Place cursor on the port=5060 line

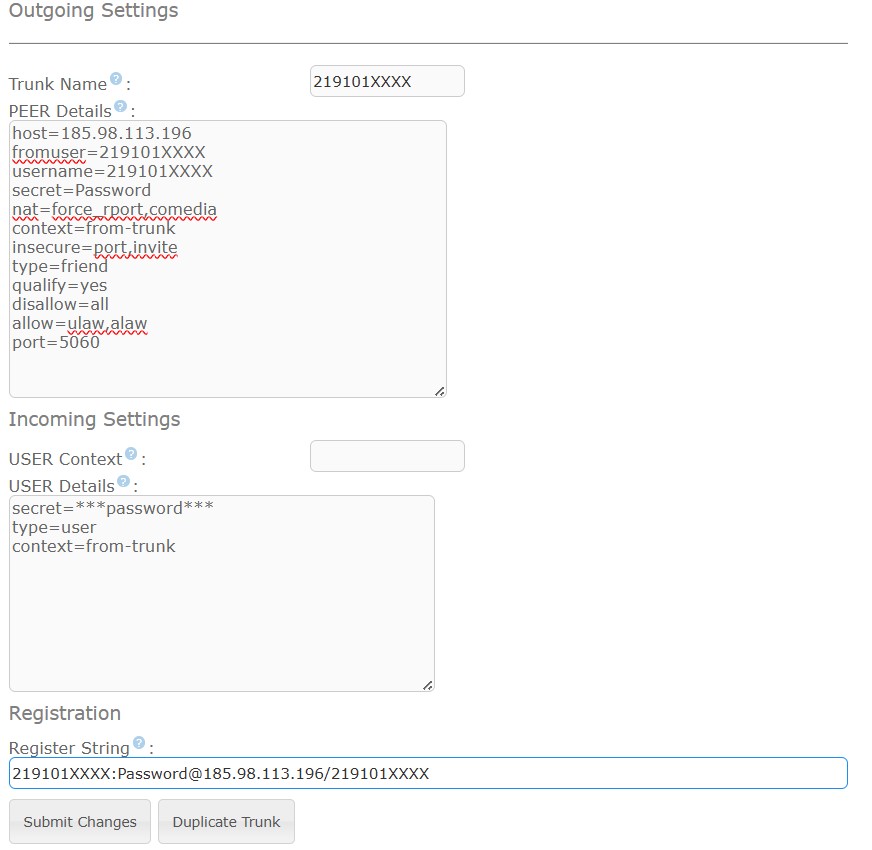(x=56, y=342)
